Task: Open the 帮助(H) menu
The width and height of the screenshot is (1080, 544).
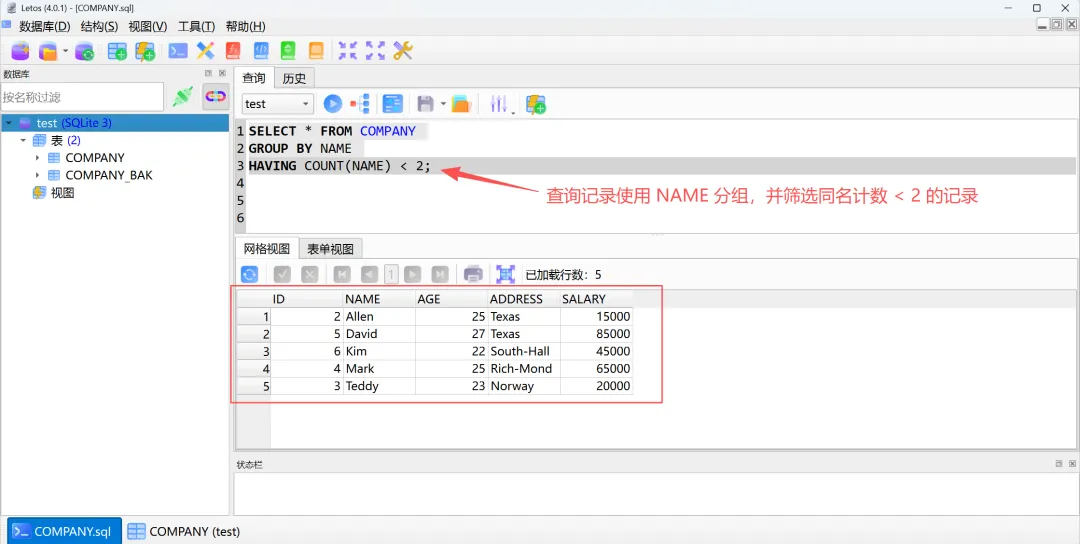Action: tap(245, 26)
